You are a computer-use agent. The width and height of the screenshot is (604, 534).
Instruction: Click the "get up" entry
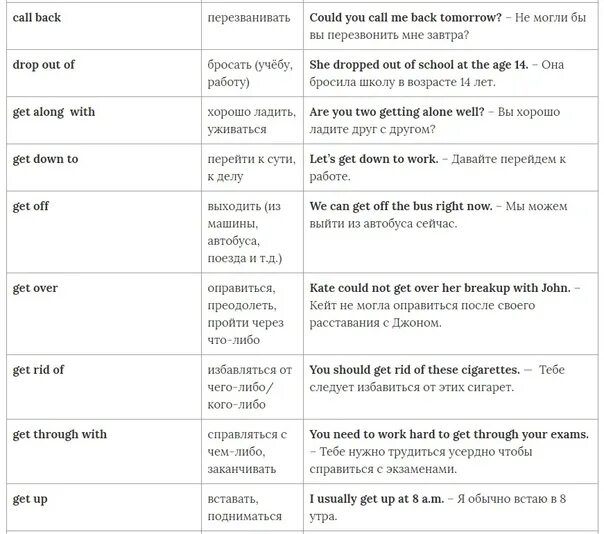pos(30,499)
